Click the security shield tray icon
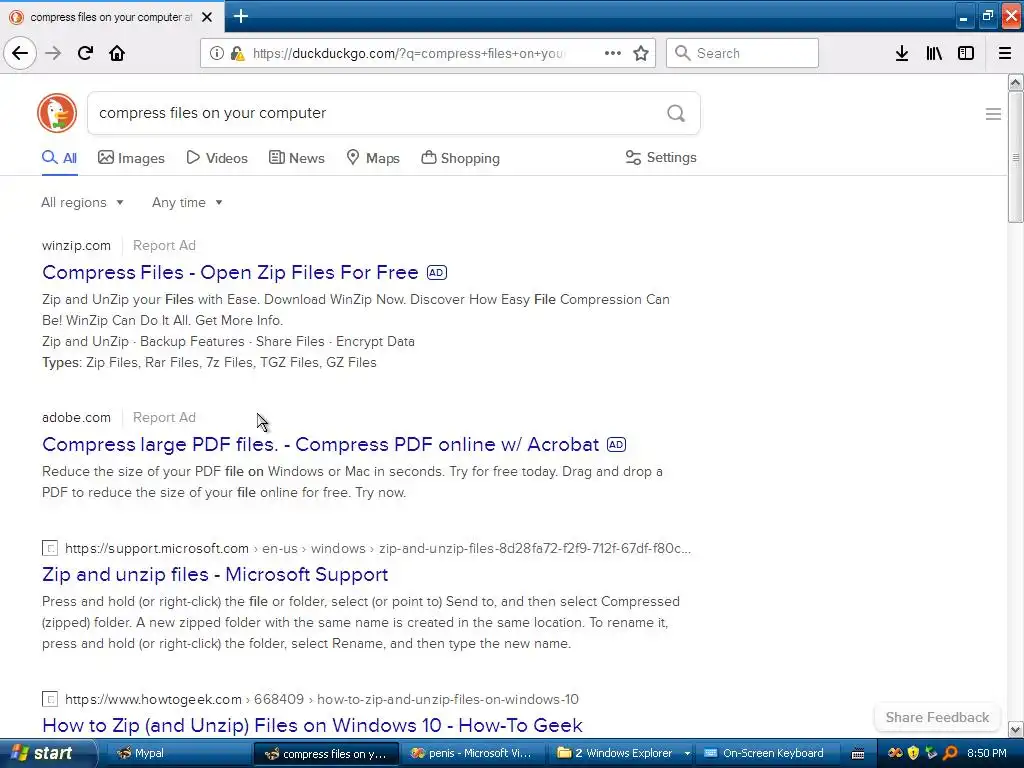 913,753
